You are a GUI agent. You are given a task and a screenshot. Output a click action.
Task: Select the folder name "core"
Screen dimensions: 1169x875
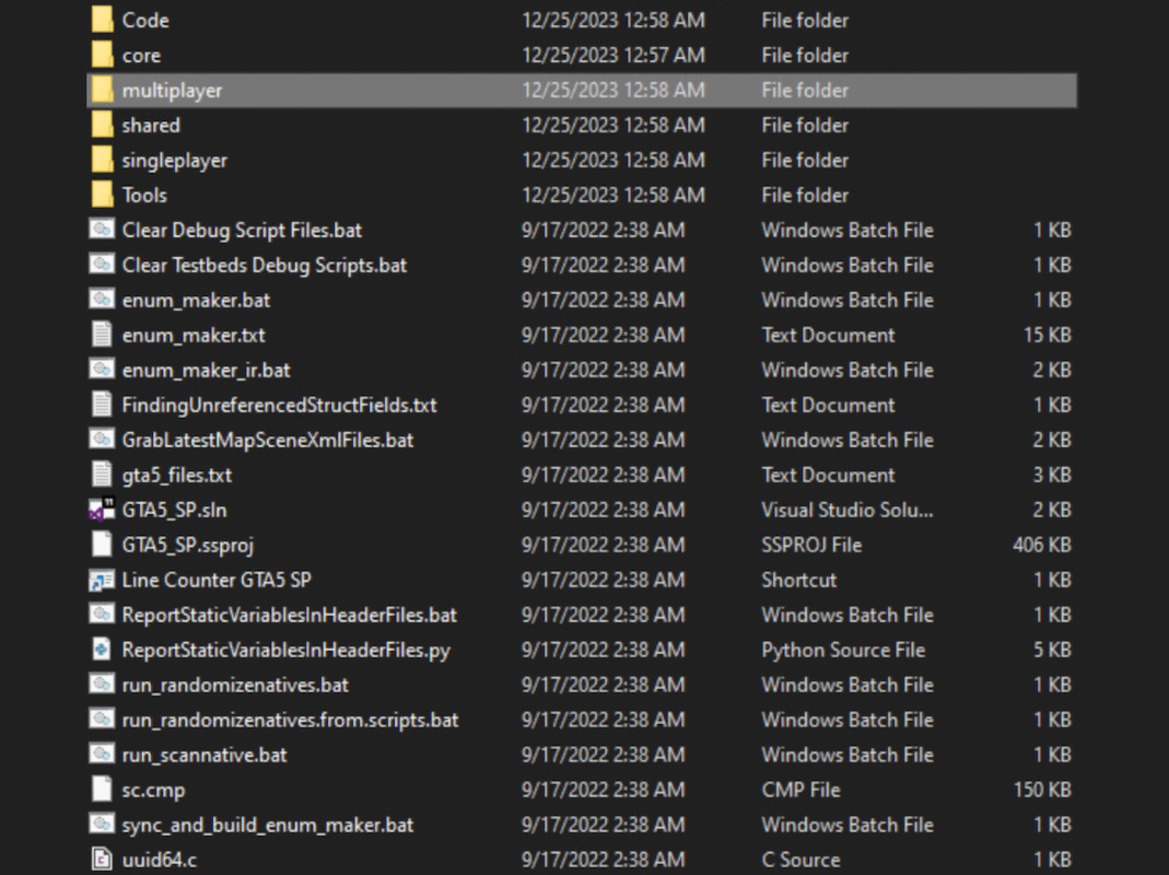pos(141,55)
